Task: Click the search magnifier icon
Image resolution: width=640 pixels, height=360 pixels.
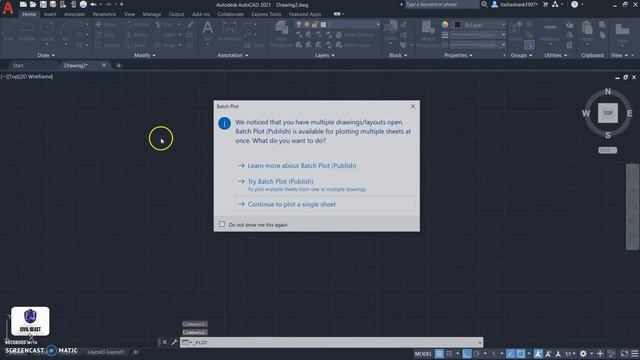Action: 484,4
